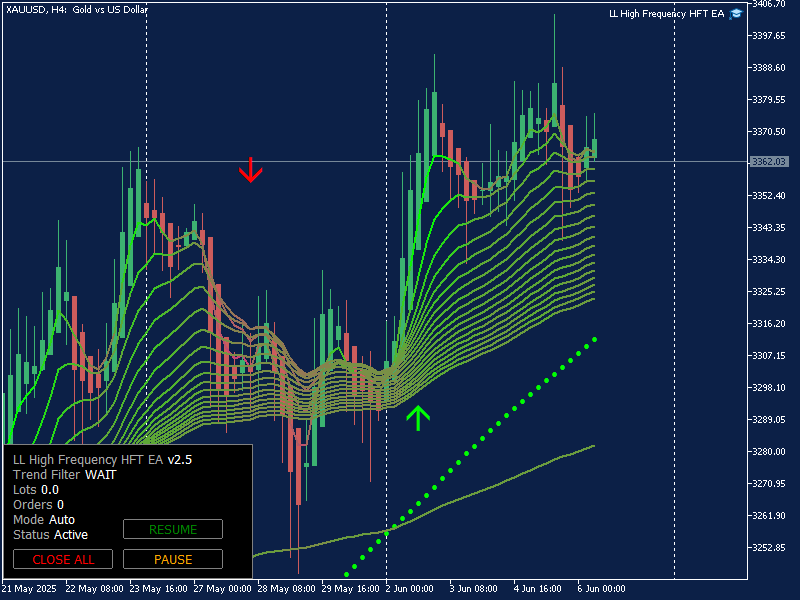Click the 2 Jun 00:00 time label
Image resolution: width=800 pixels, height=600 pixels.
410,588
